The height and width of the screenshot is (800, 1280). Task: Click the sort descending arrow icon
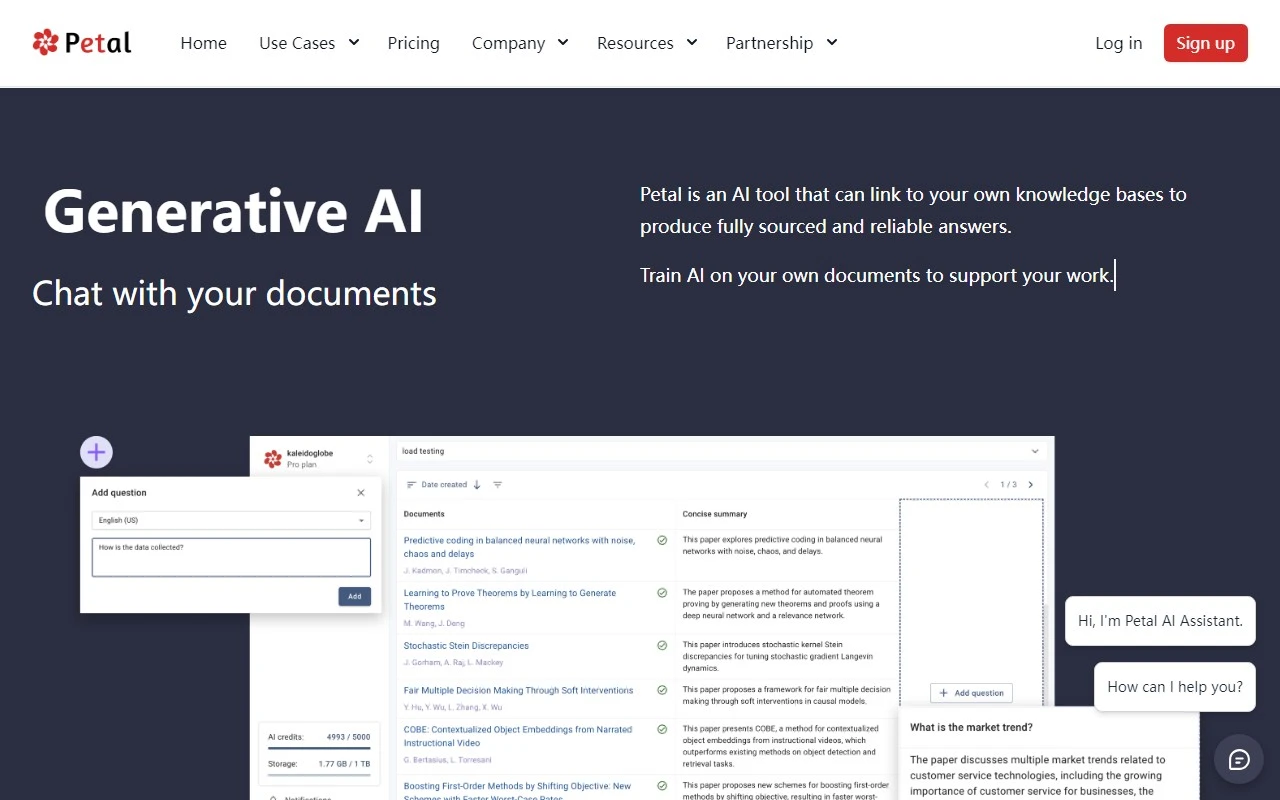click(x=477, y=484)
